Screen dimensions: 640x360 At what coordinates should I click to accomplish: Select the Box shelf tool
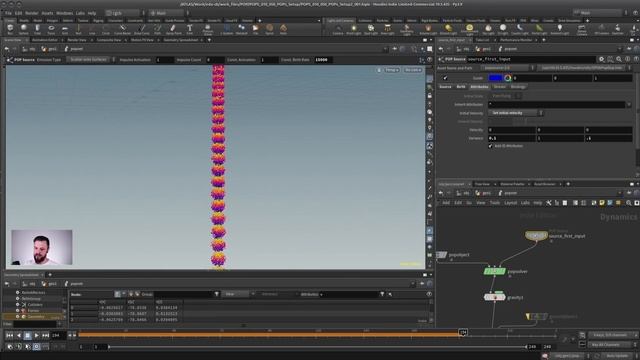pyautogui.click(x=10, y=29)
